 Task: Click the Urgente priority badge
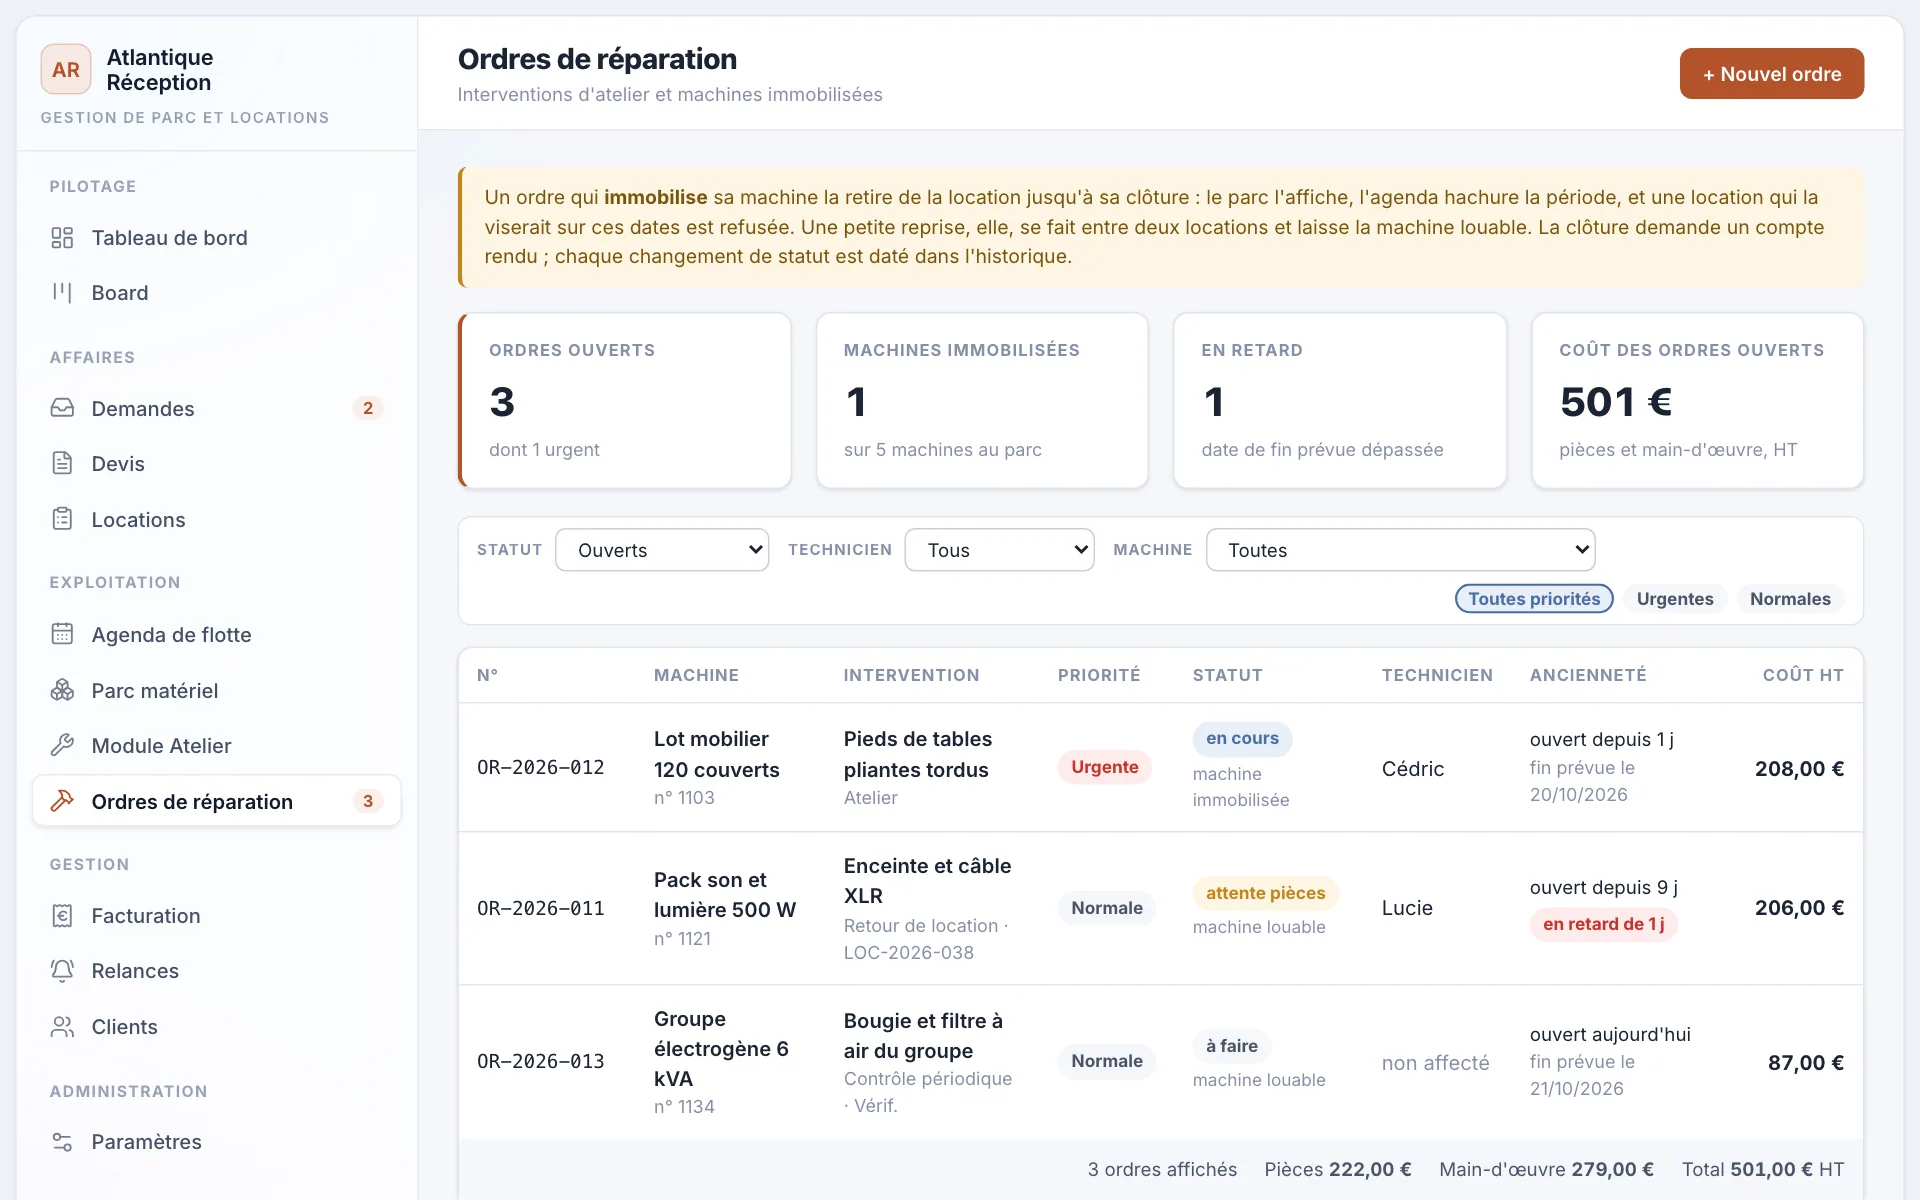tap(1105, 767)
